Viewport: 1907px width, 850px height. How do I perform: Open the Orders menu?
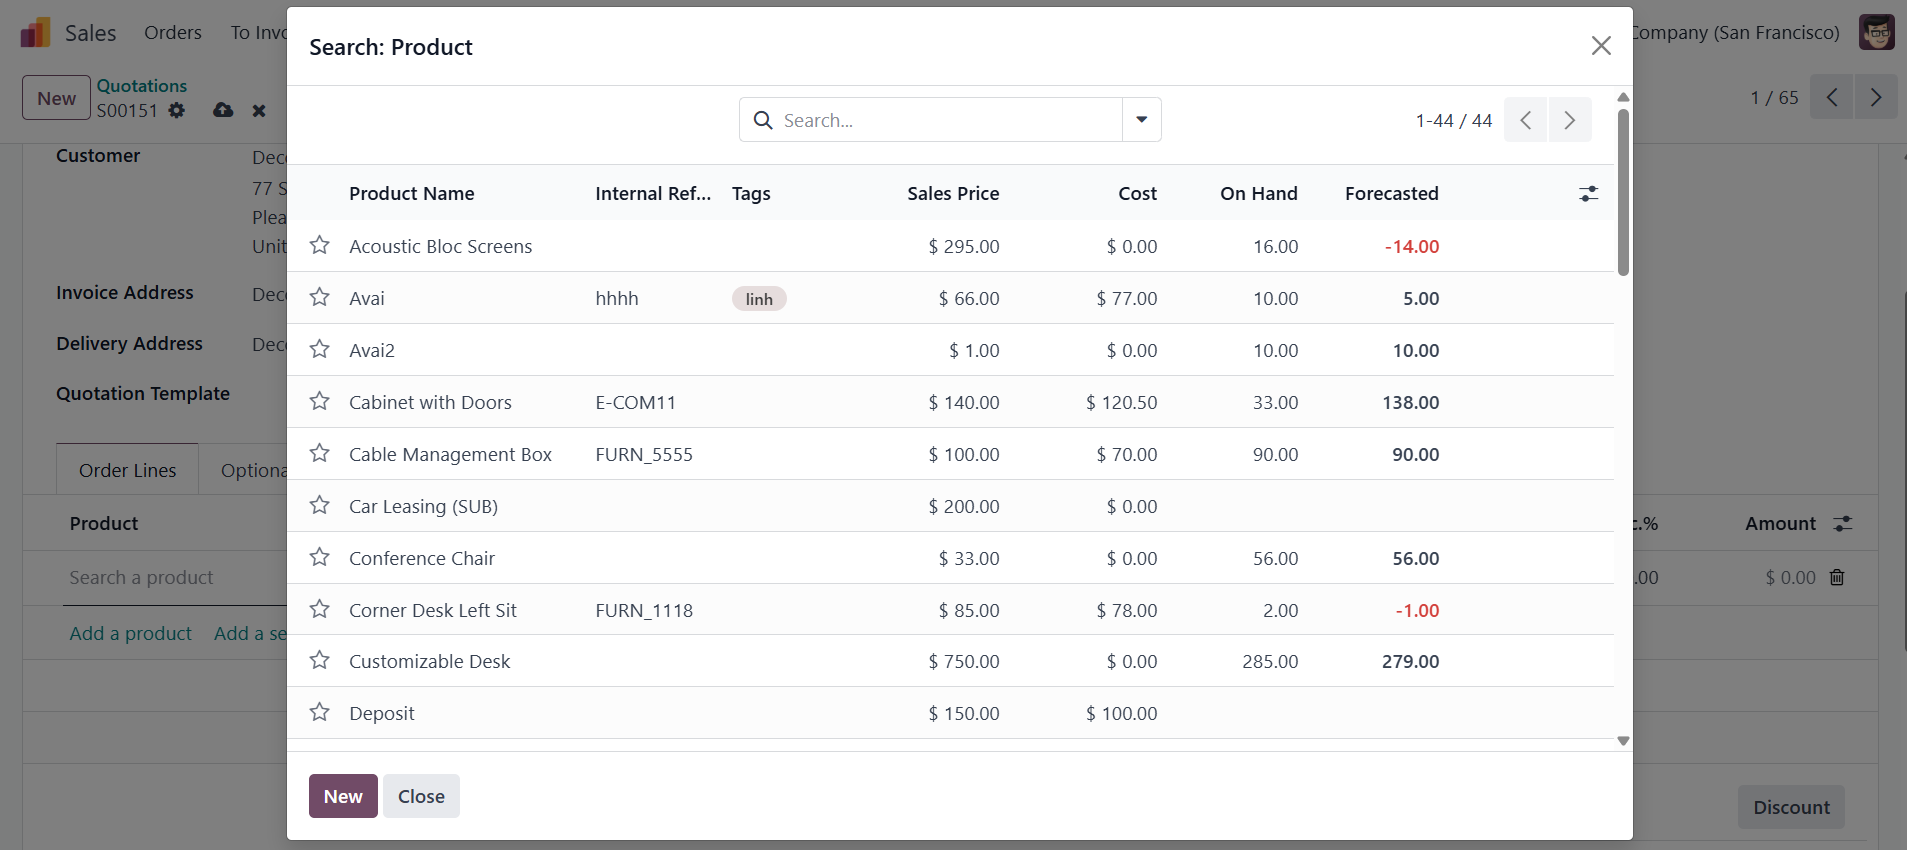point(172,33)
